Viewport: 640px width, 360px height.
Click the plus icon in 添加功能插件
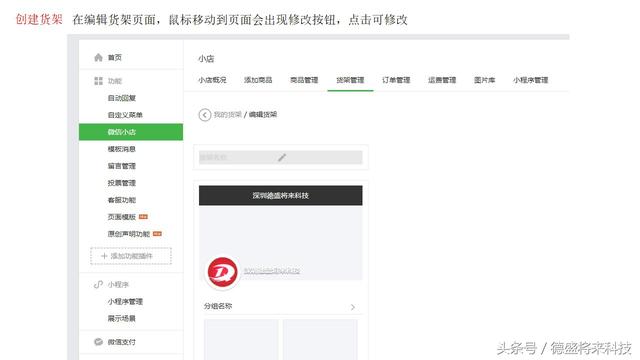104,256
